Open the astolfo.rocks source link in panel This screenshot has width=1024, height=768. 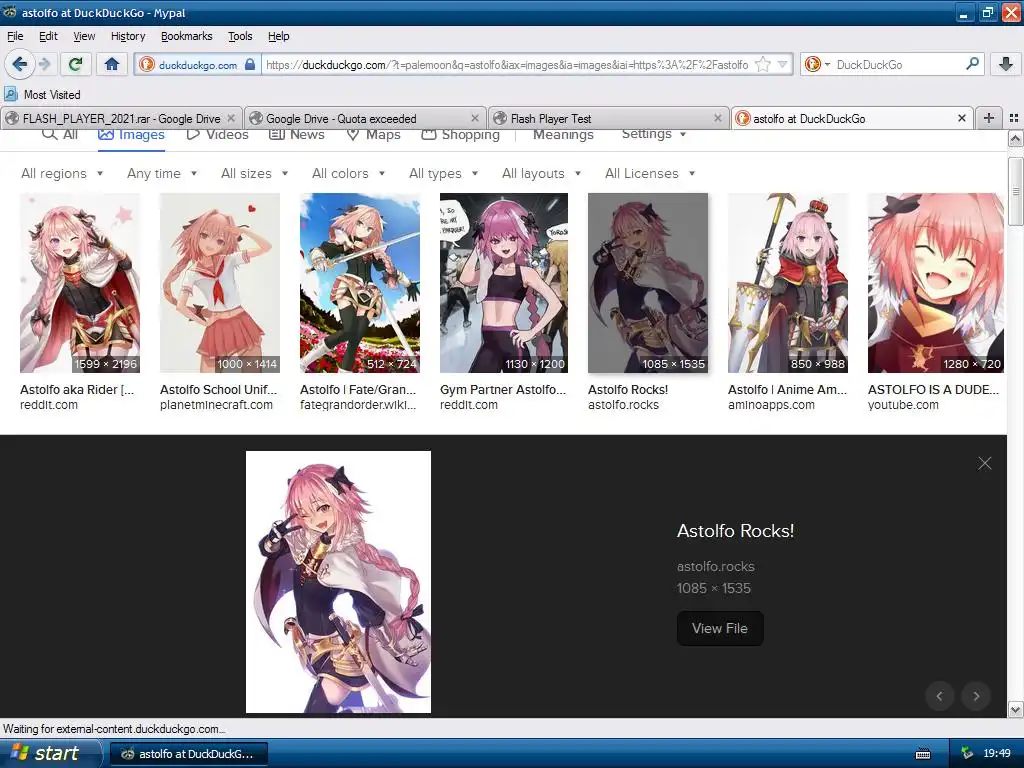[x=716, y=566]
